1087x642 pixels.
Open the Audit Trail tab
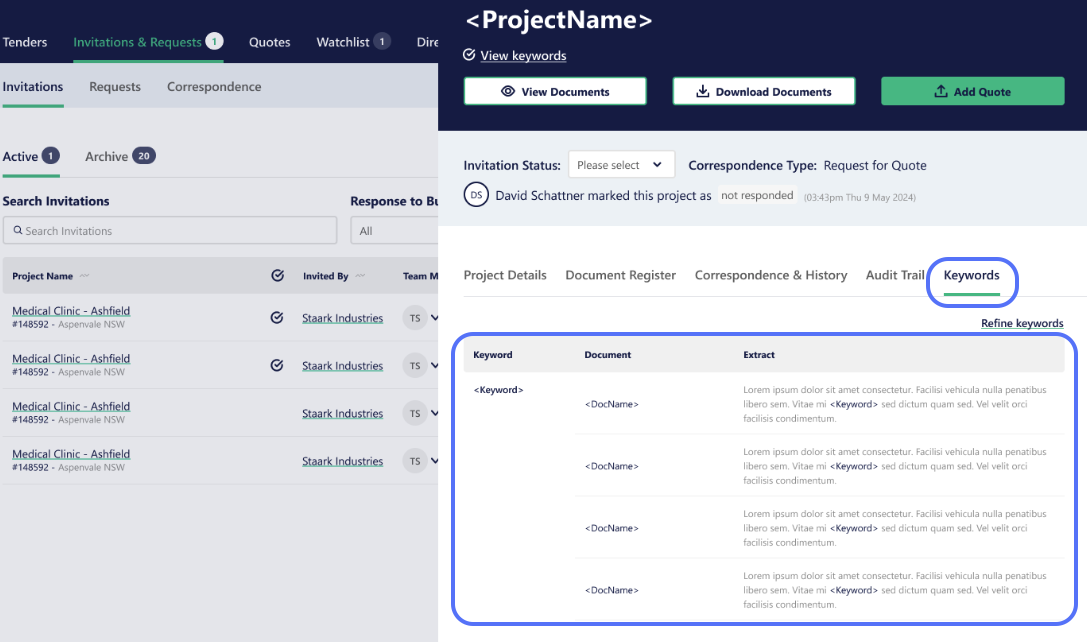(x=895, y=275)
